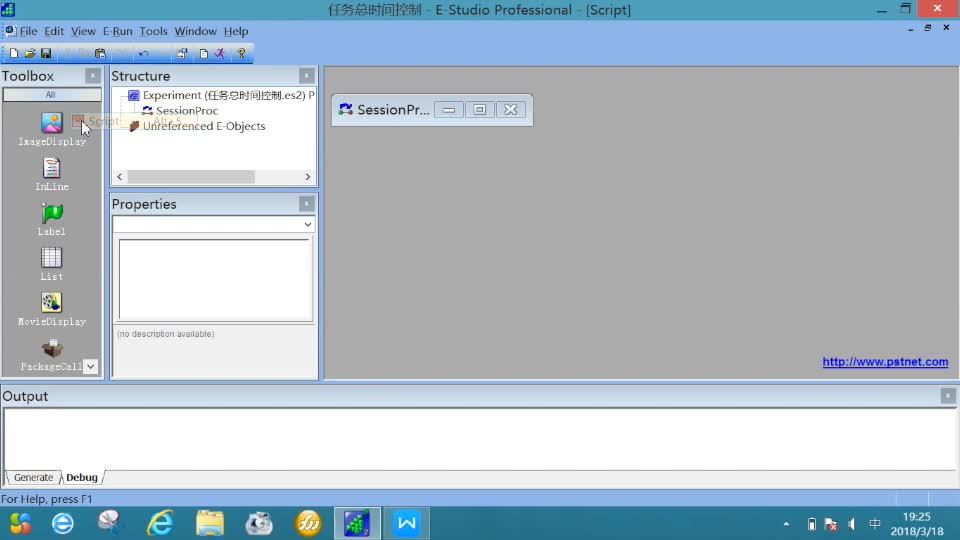Open the File menu
This screenshot has height=540, width=960.
tap(28, 31)
